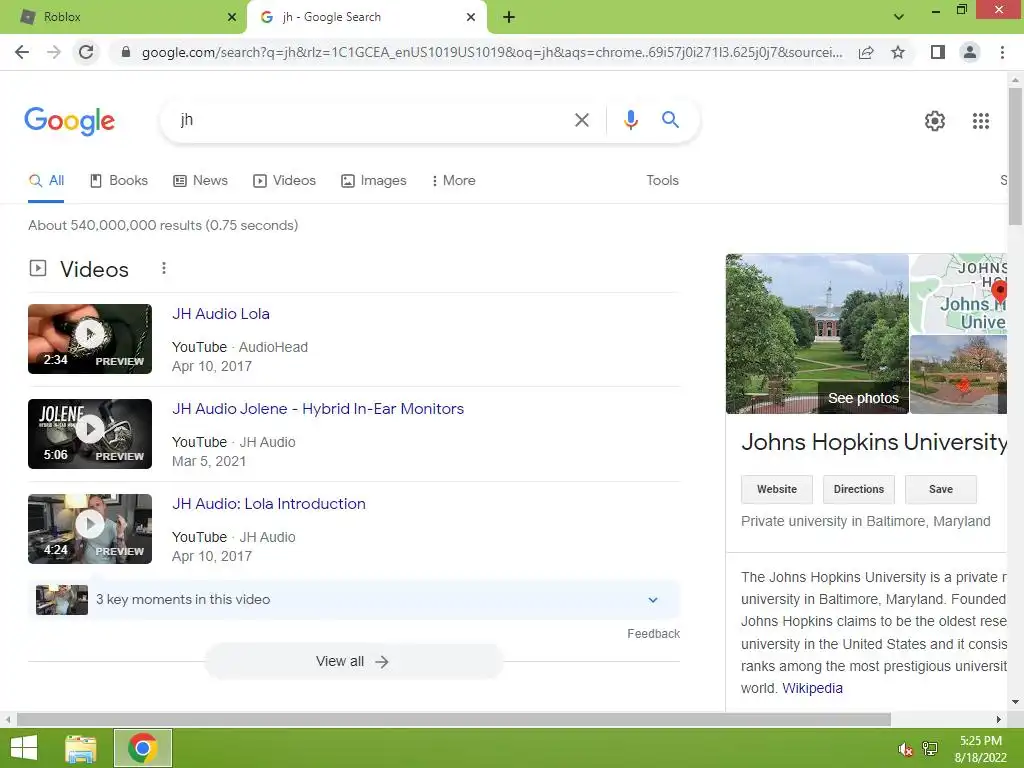Click the scroll right arrow
This screenshot has width=1024, height=768.
998,720
